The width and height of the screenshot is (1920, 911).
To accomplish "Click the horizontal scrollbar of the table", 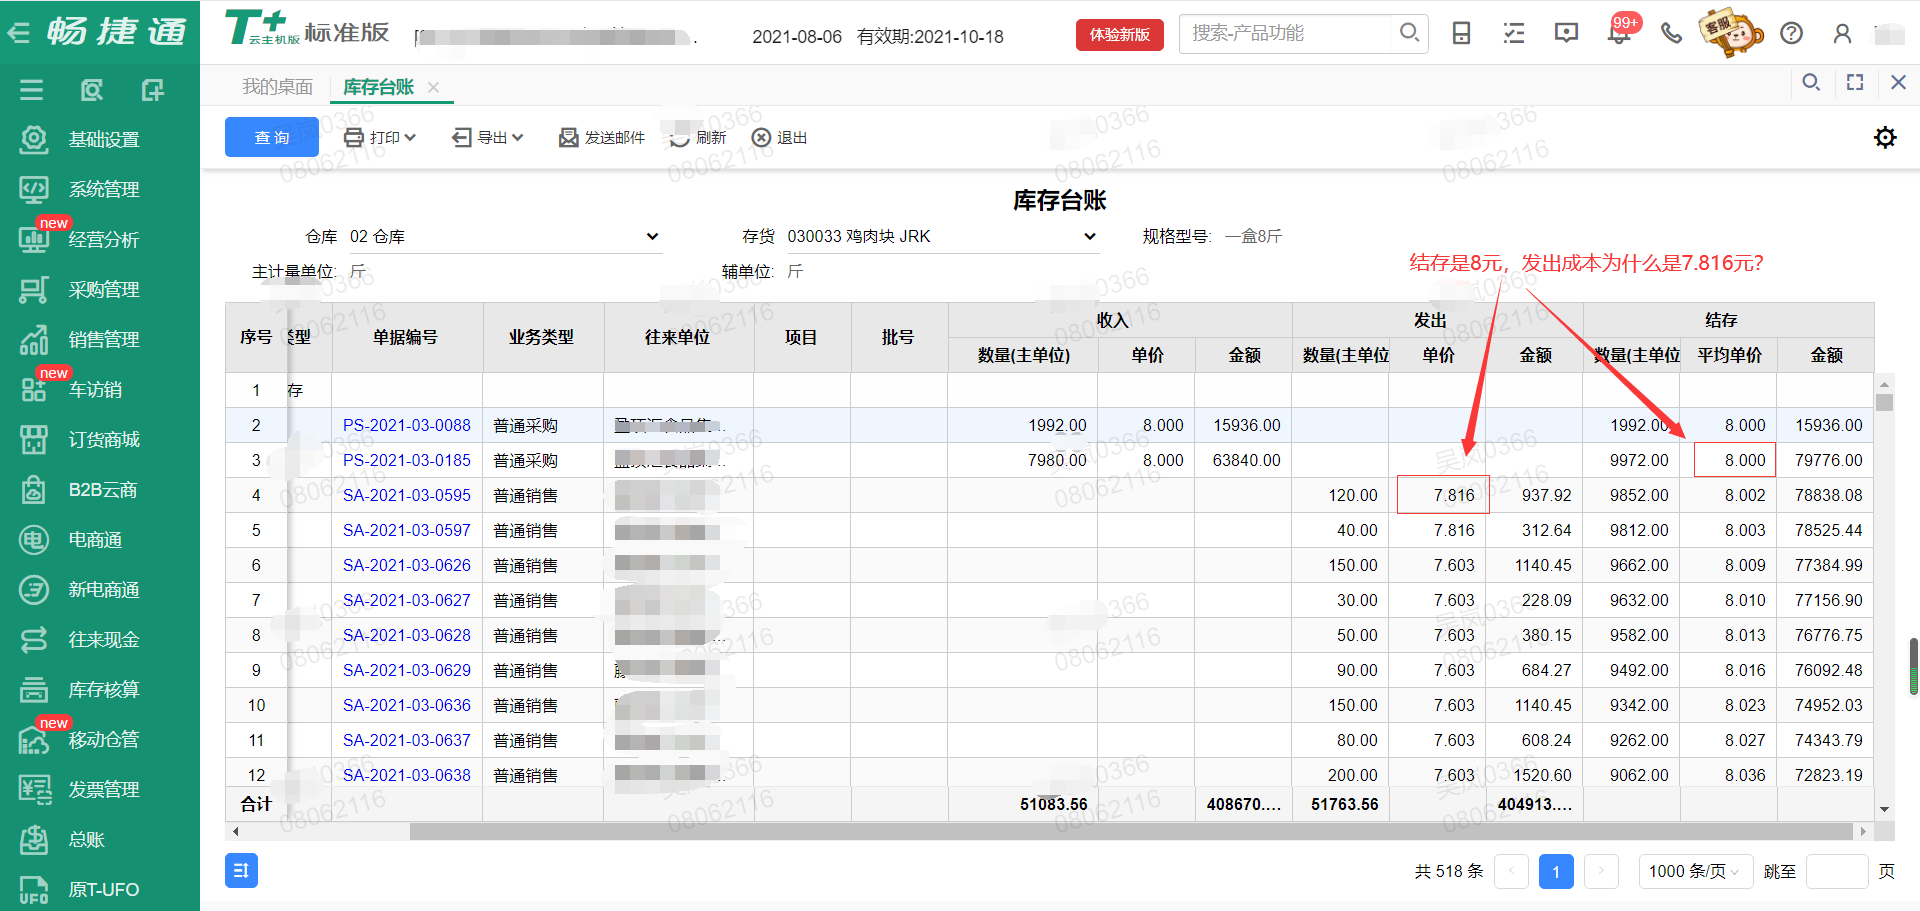I will pos(1130,831).
